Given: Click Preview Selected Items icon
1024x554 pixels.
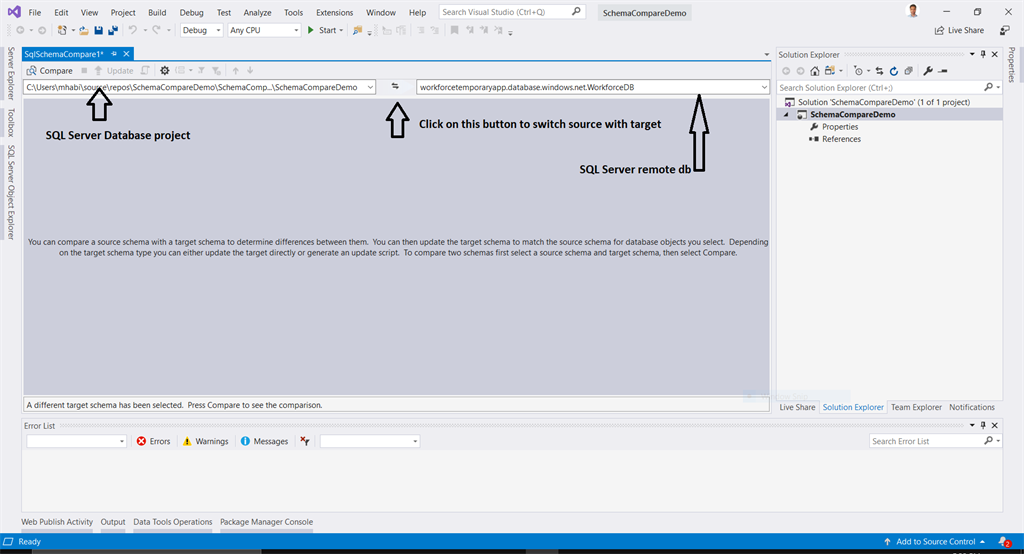Looking at the screenshot, I should pyautogui.click(x=942, y=71).
